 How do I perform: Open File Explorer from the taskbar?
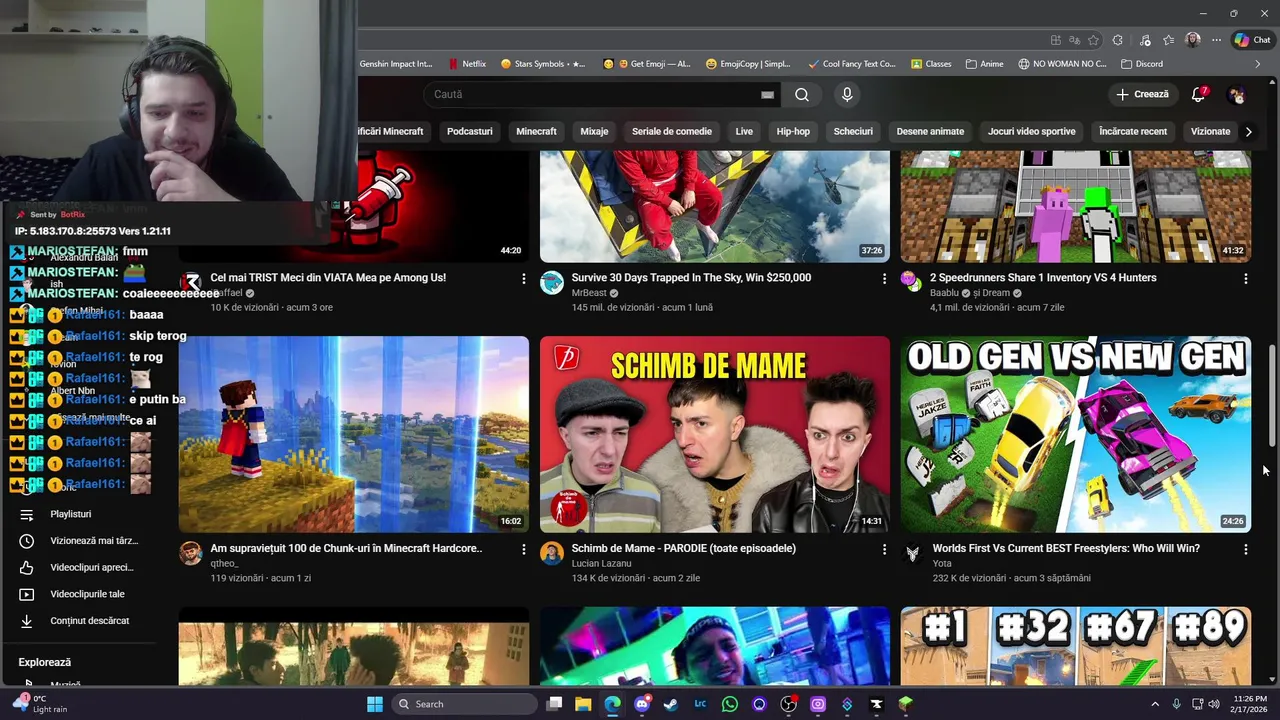583,704
